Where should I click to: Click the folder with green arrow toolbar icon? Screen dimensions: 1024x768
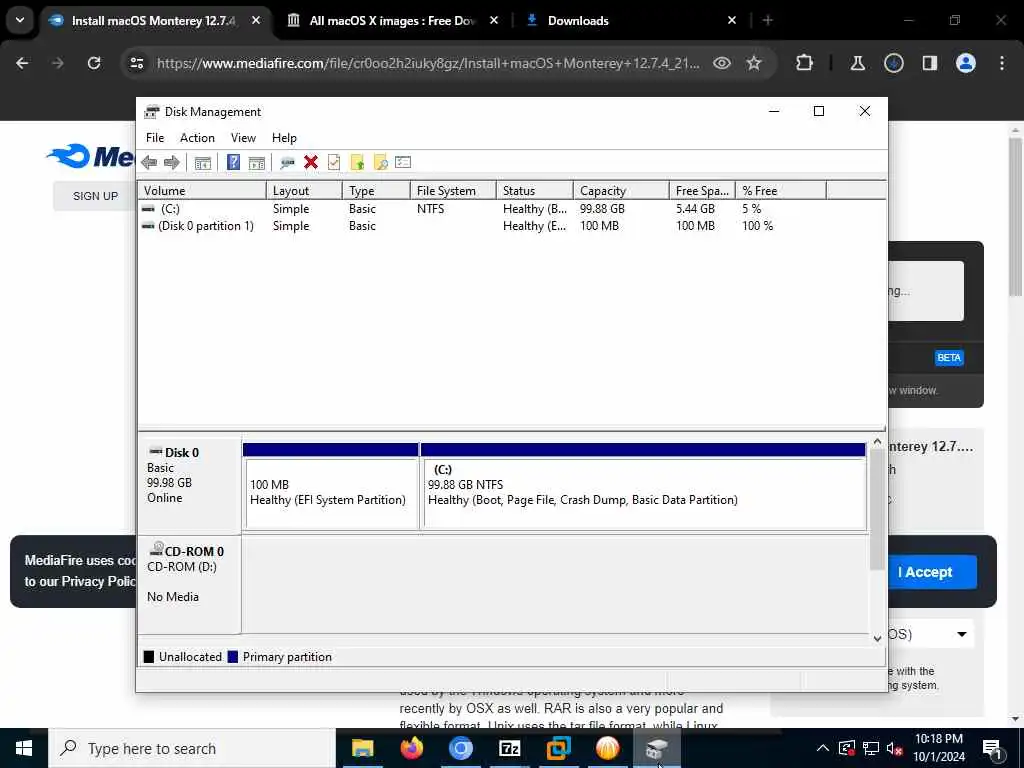point(357,163)
